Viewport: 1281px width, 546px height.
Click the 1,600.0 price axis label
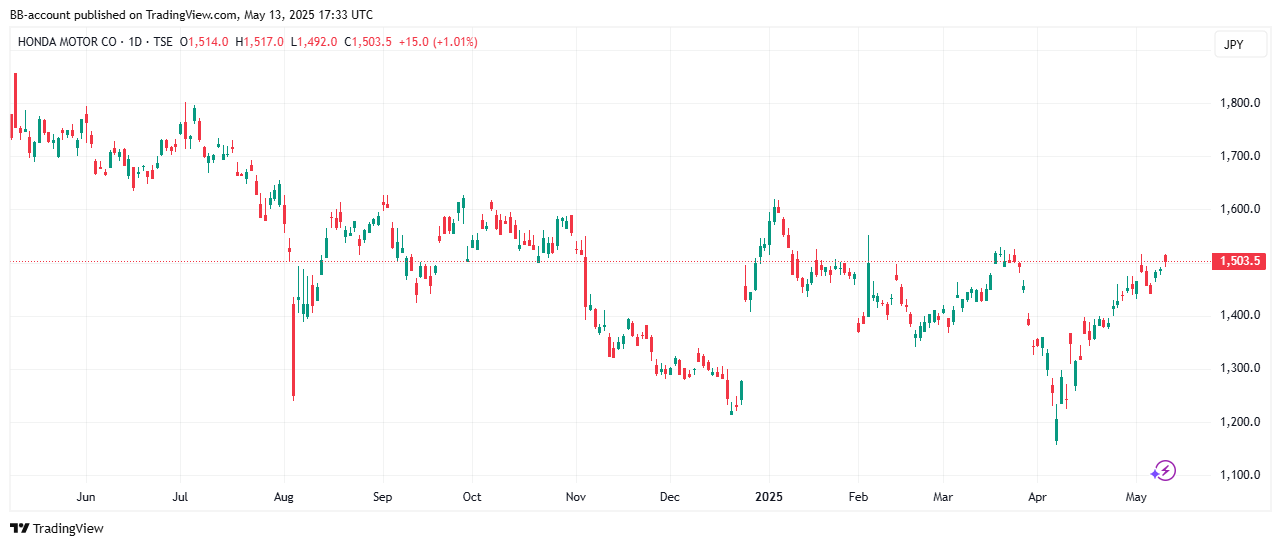[x=1239, y=209]
